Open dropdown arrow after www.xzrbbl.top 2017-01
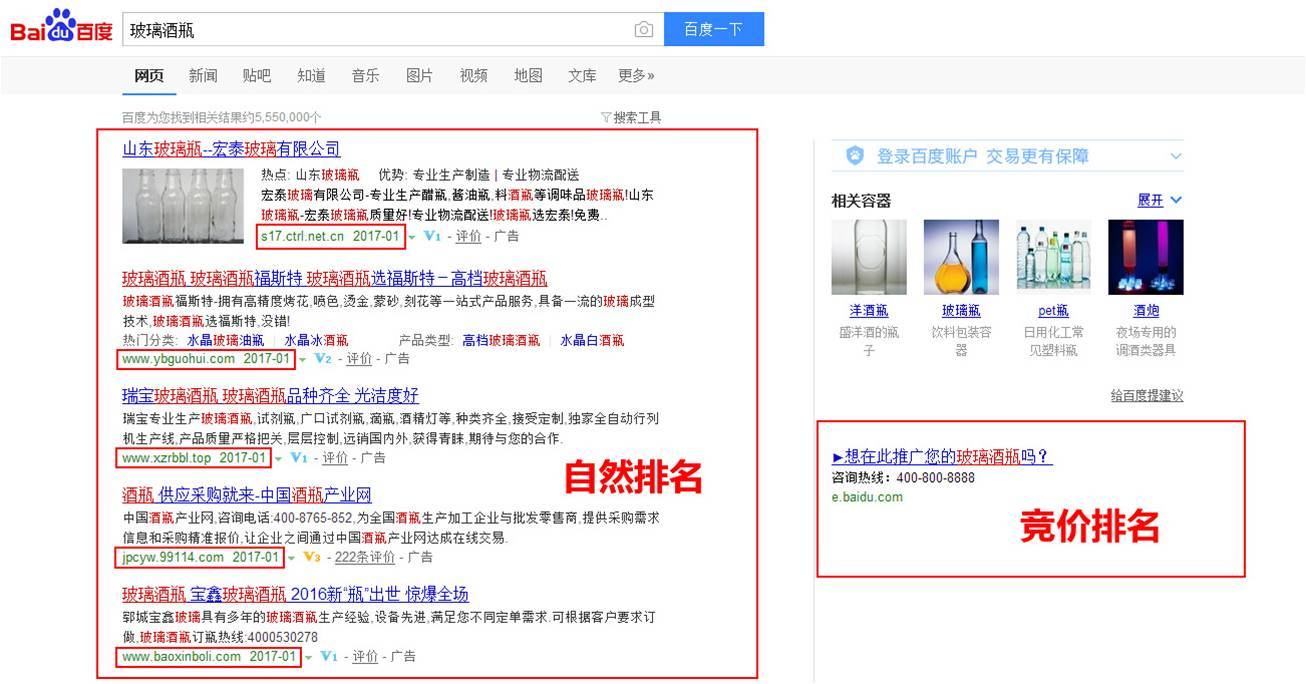The width and height of the screenshot is (1306, 684). [x=278, y=459]
